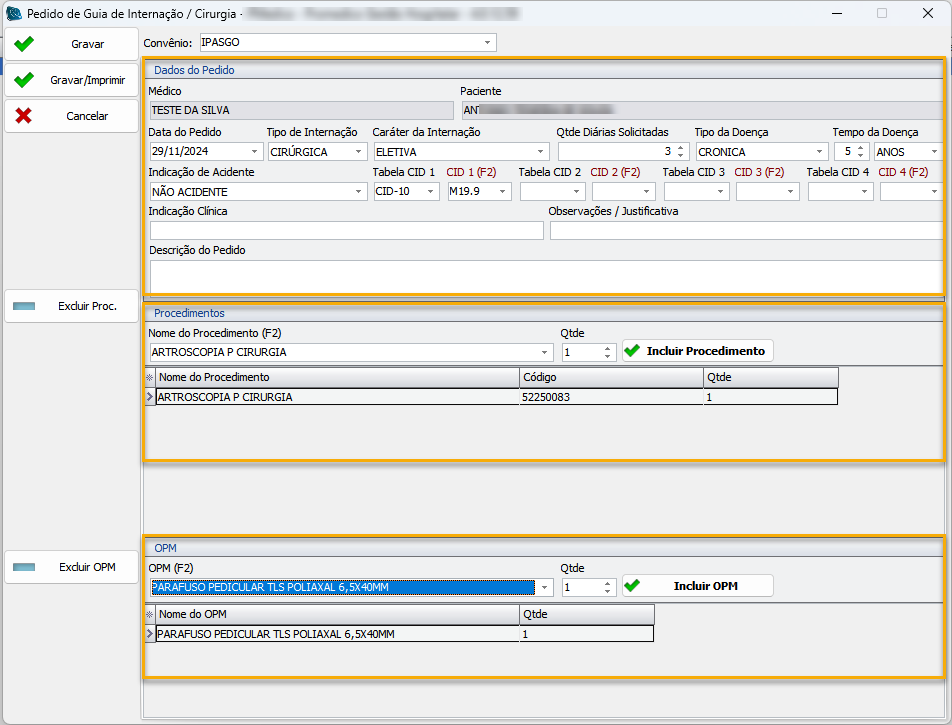Click Incluir Procedimento button
Image resolution: width=952 pixels, height=725 pixels.
coord(697,351)
